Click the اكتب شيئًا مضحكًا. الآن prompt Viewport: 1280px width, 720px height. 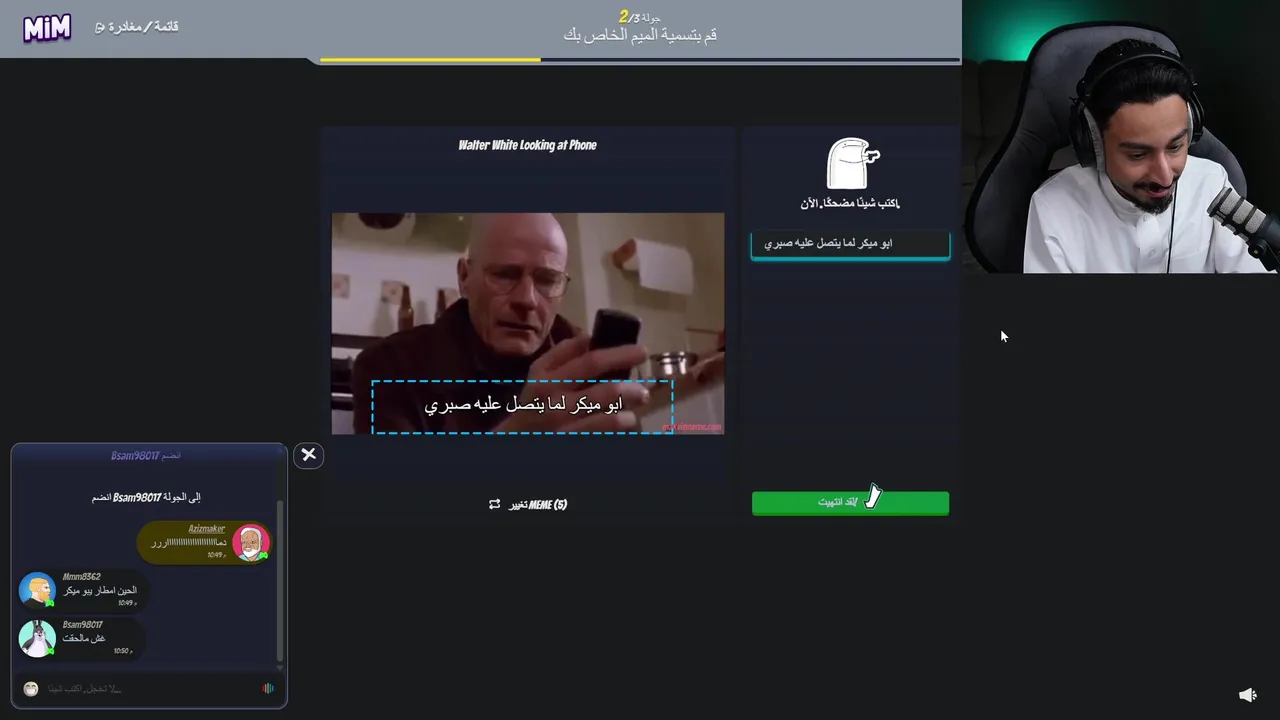tap(850, 203)
